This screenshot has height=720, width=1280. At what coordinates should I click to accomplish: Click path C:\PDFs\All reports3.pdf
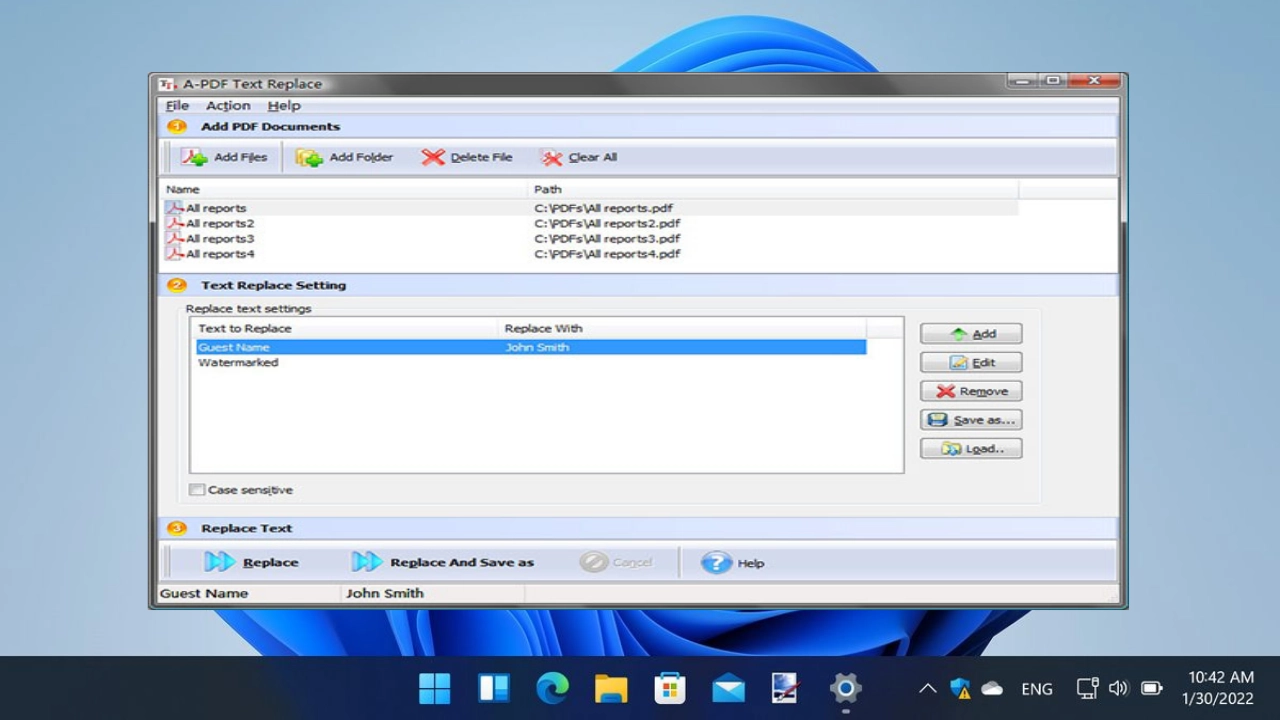(x=607, y=238)
